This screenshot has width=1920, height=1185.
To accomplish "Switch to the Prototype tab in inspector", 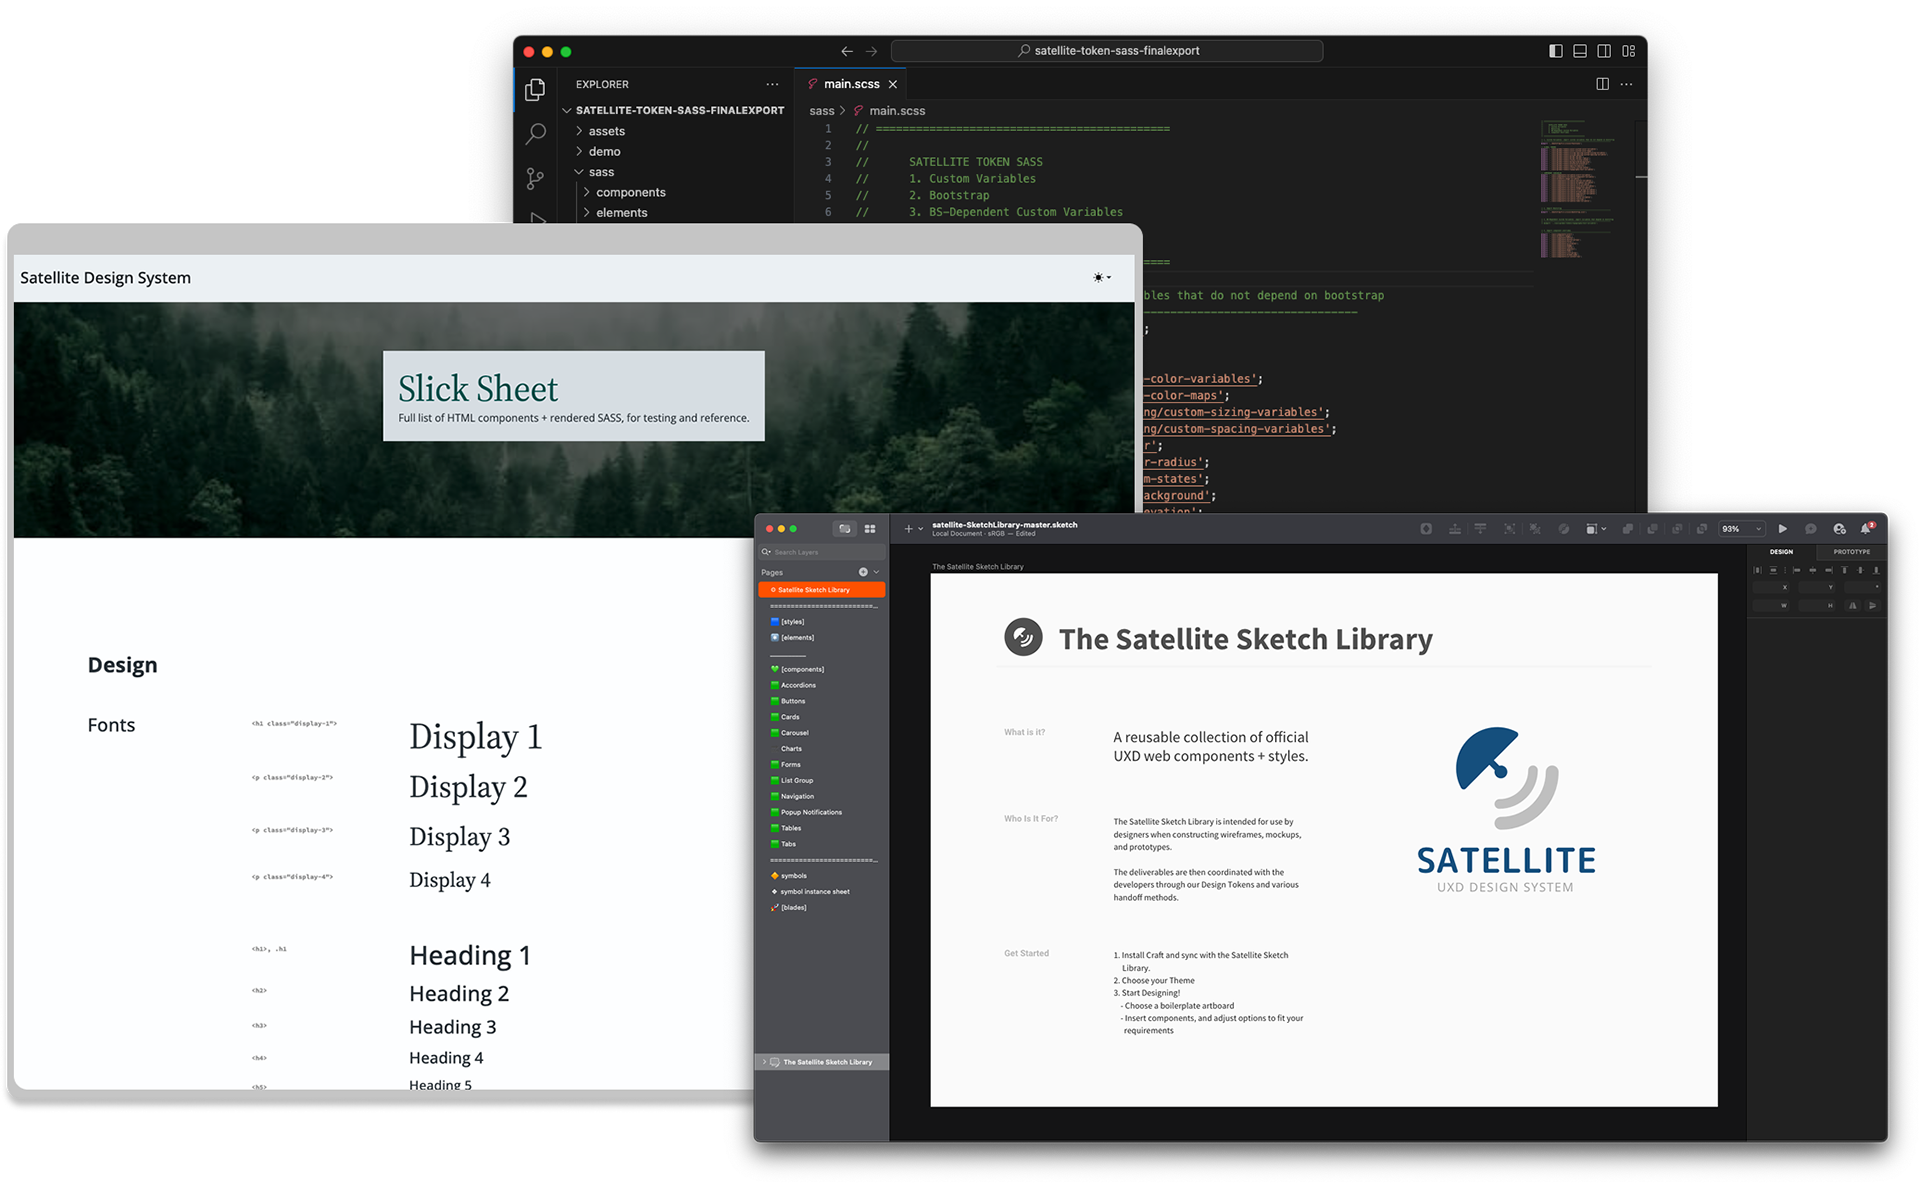I will [1851, 552].
